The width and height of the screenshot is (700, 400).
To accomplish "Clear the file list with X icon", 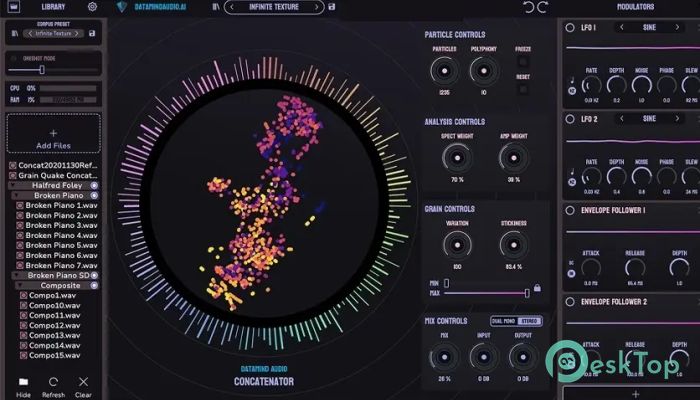I will tap(83, 382).
